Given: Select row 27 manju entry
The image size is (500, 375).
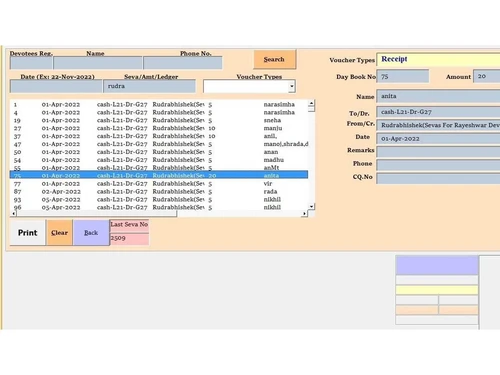Looking at the screenshot, I should (x=159, y=128).
